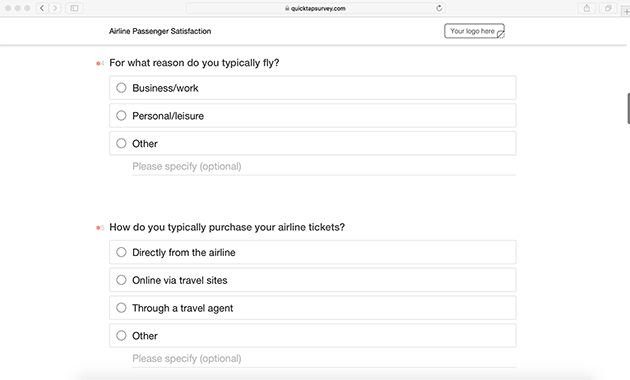630x380 pixels.
Task: Click the Your logo here button
Action: pos(474,31)
